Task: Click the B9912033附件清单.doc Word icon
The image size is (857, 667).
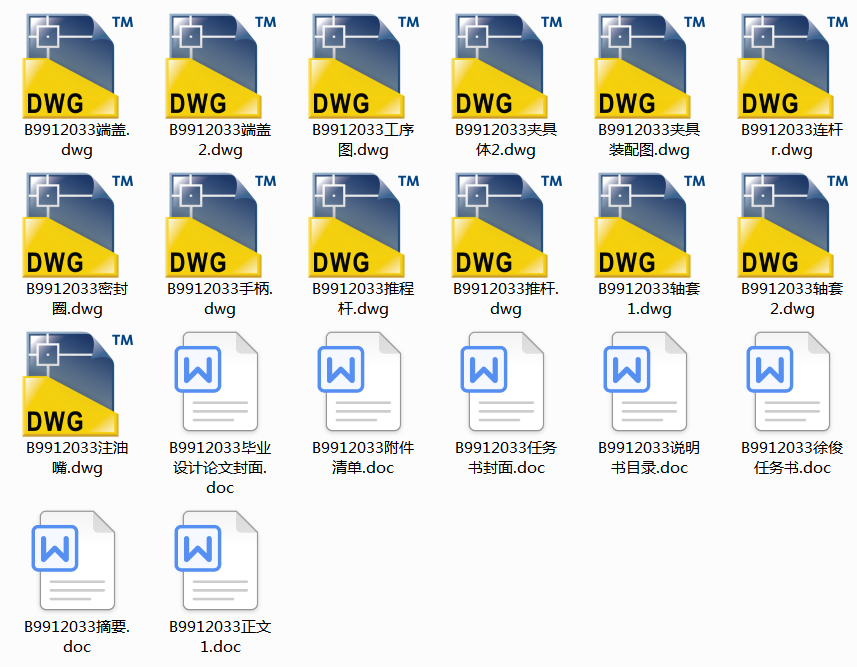Action: (360, 382)
